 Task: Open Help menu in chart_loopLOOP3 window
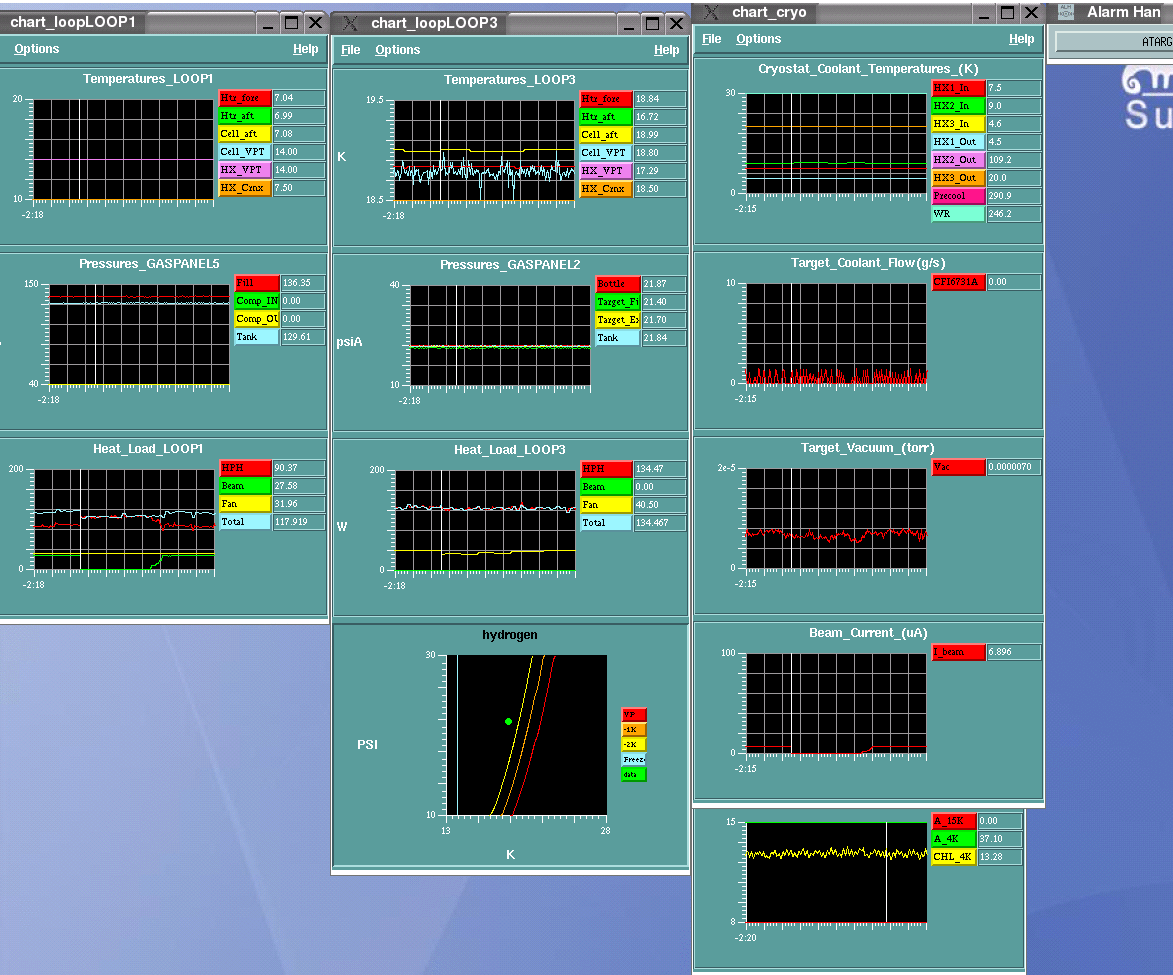pyautogui.click(x=667, y=49)
